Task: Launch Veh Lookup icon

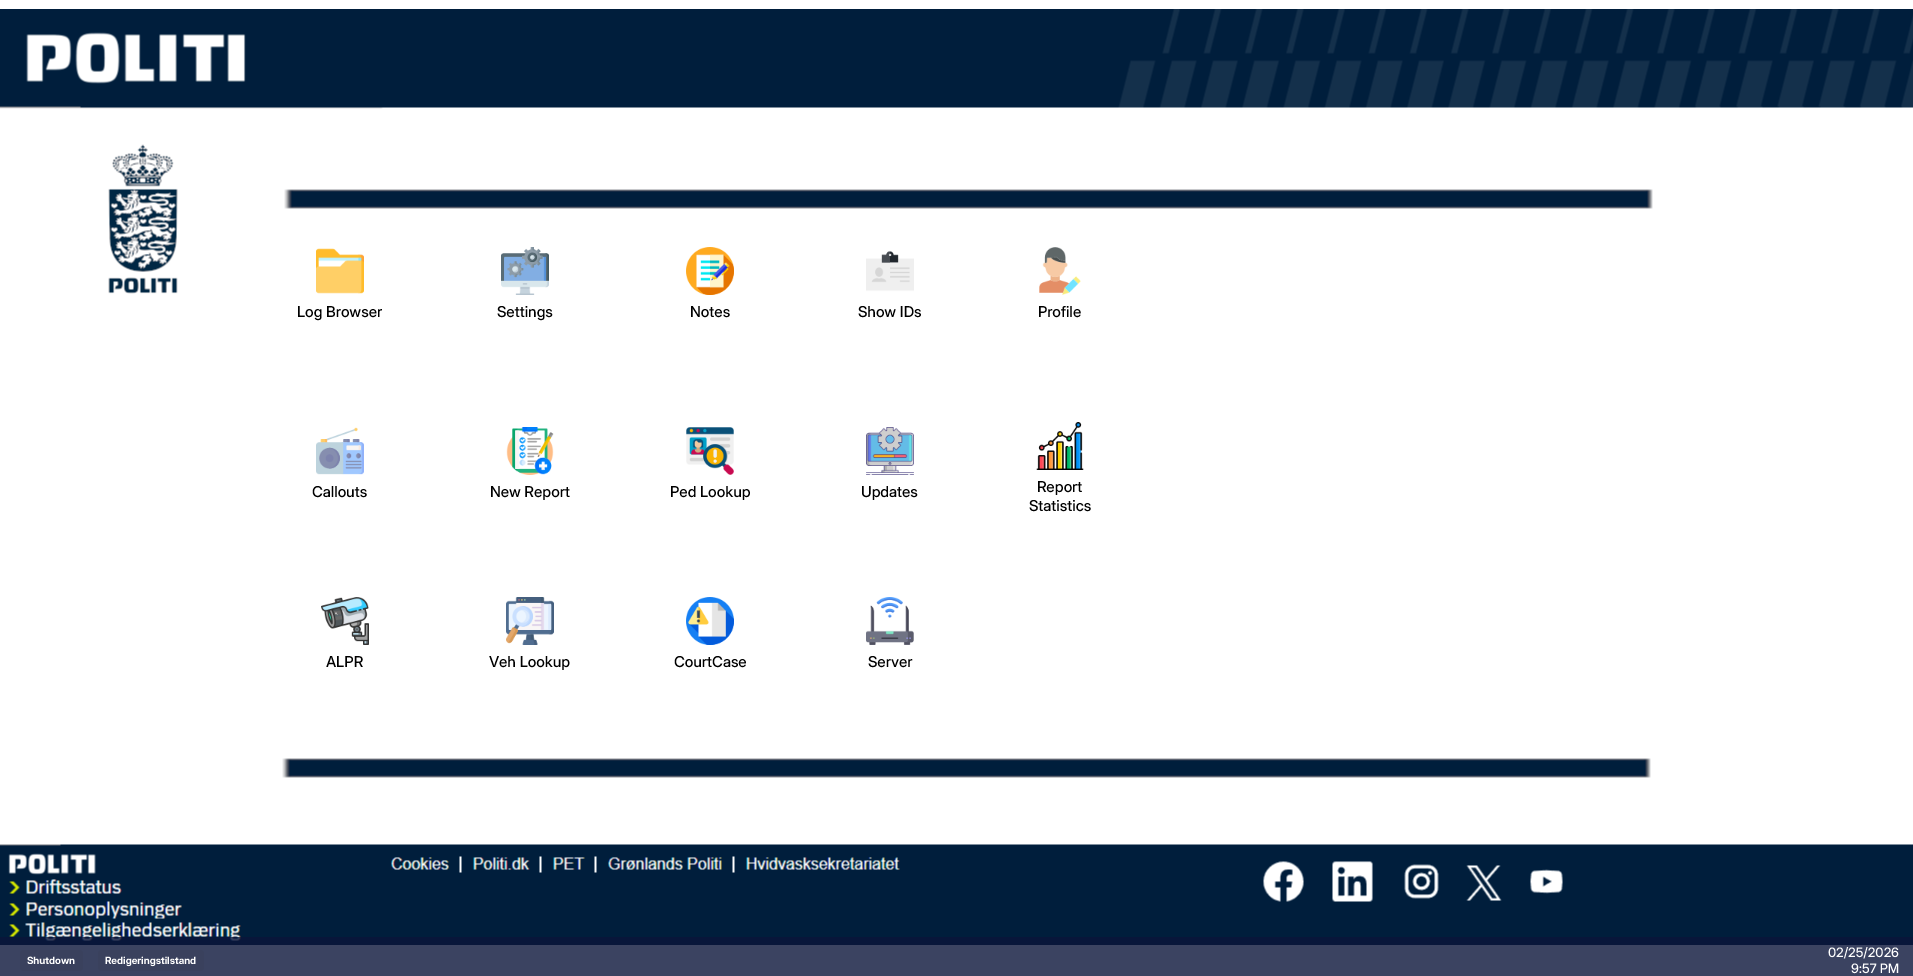Action: point(529,621)
